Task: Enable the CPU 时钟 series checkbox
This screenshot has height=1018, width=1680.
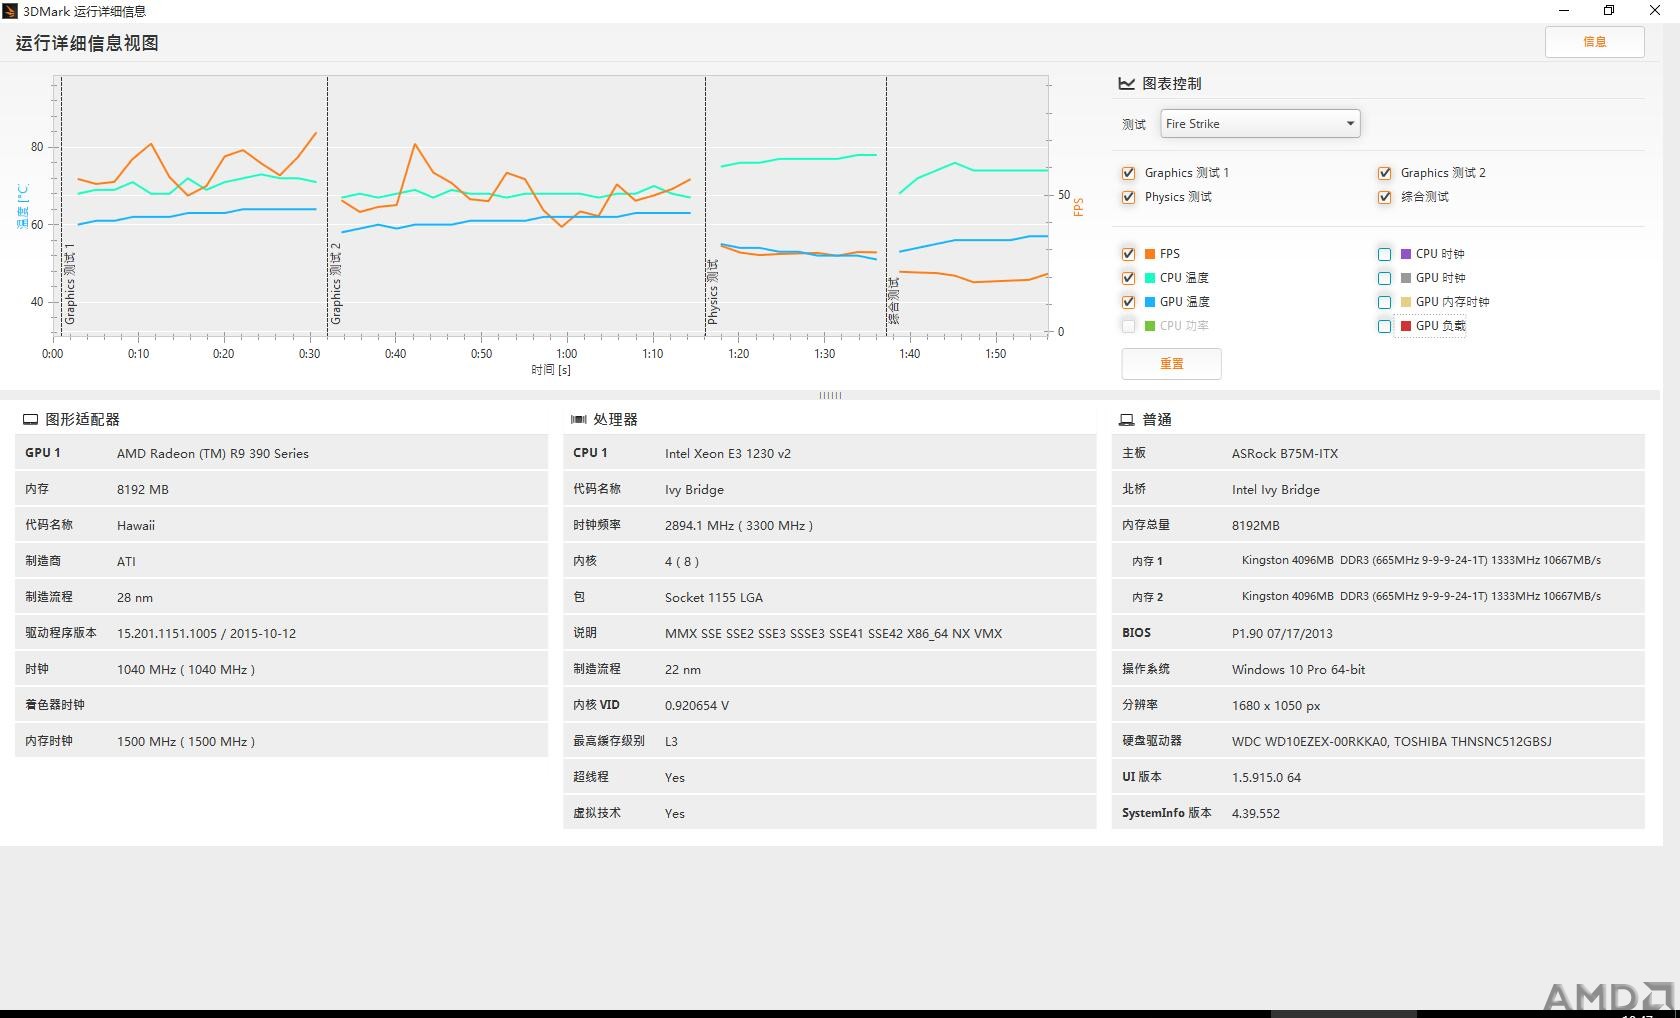Action: [x=1384, y=254]
